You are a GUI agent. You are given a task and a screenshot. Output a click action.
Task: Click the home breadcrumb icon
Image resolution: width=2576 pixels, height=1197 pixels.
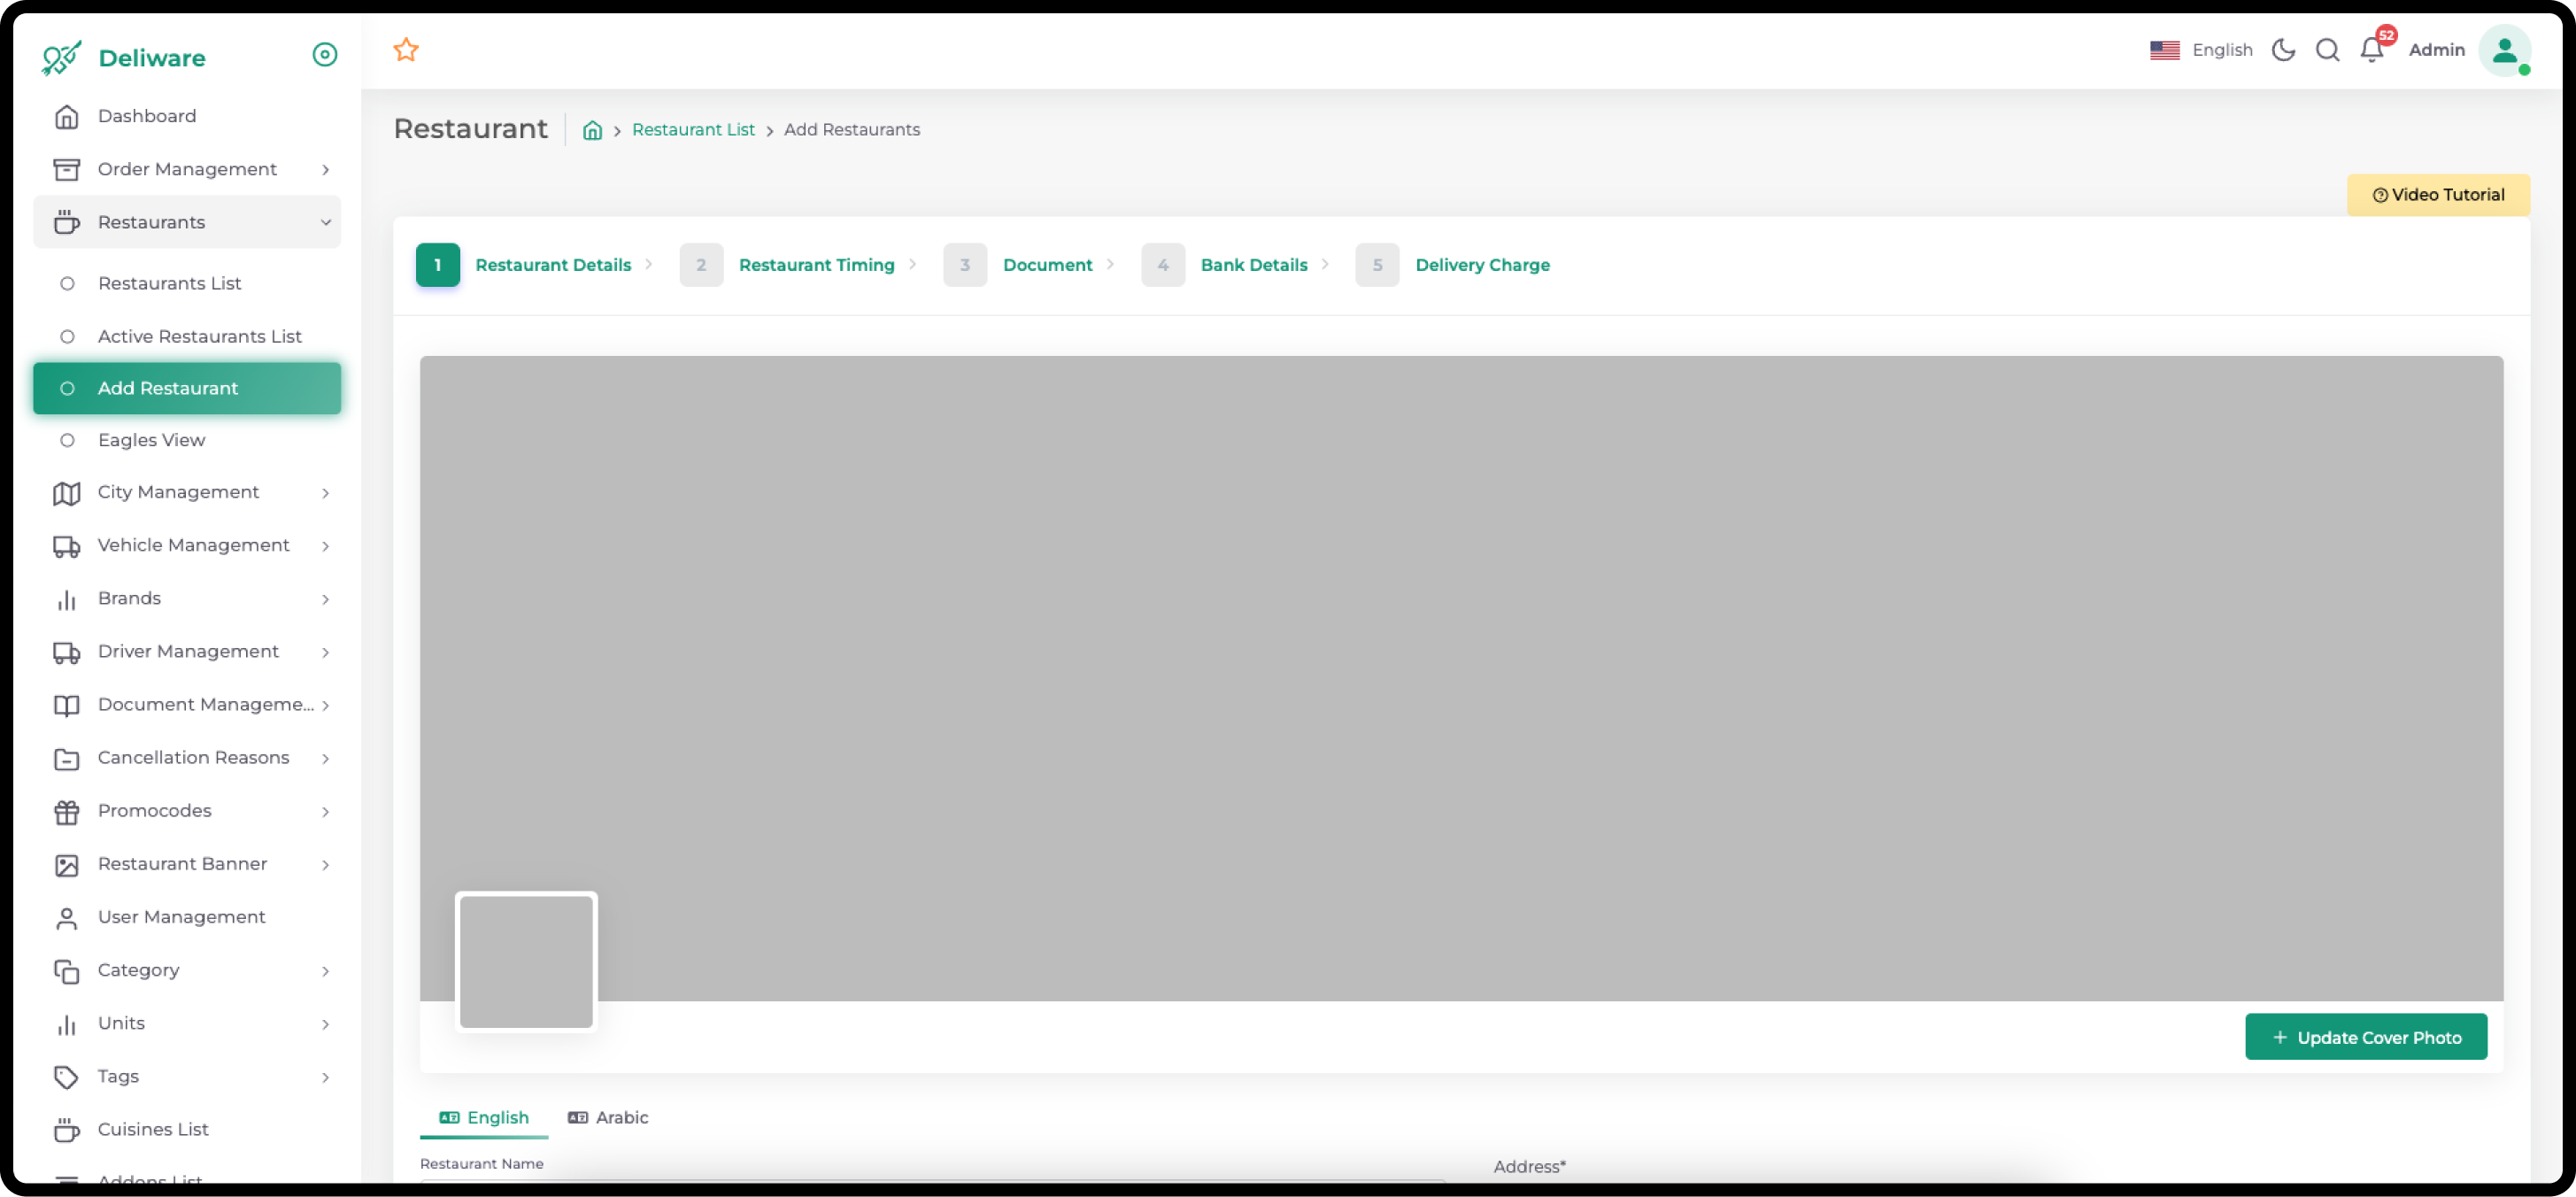point(592,130)
